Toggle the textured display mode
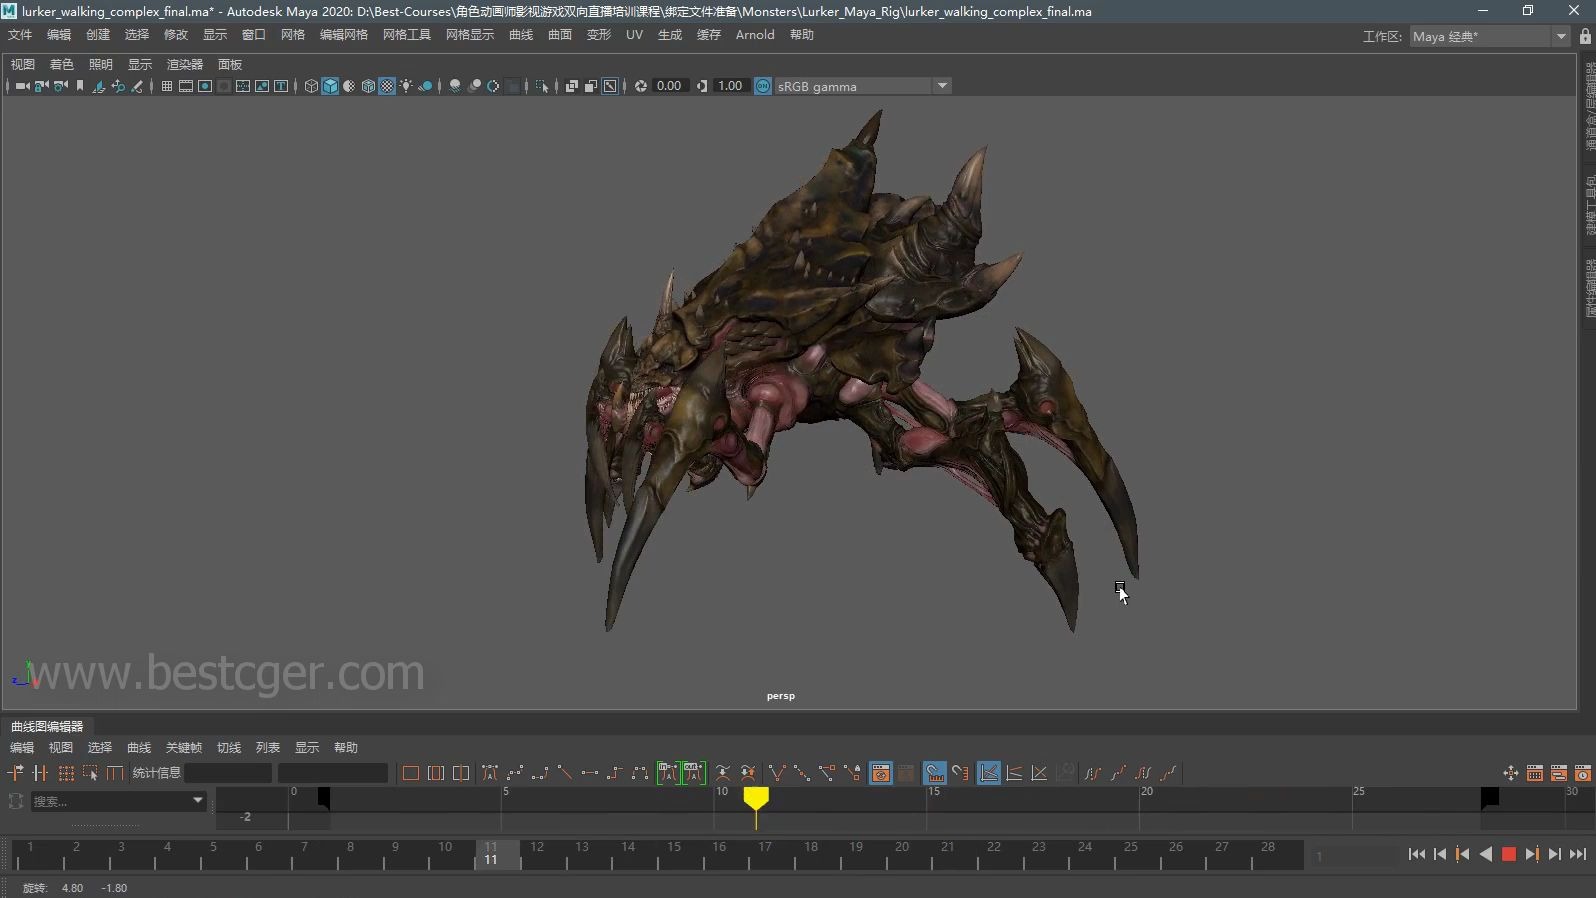 [x=387, y=86]
